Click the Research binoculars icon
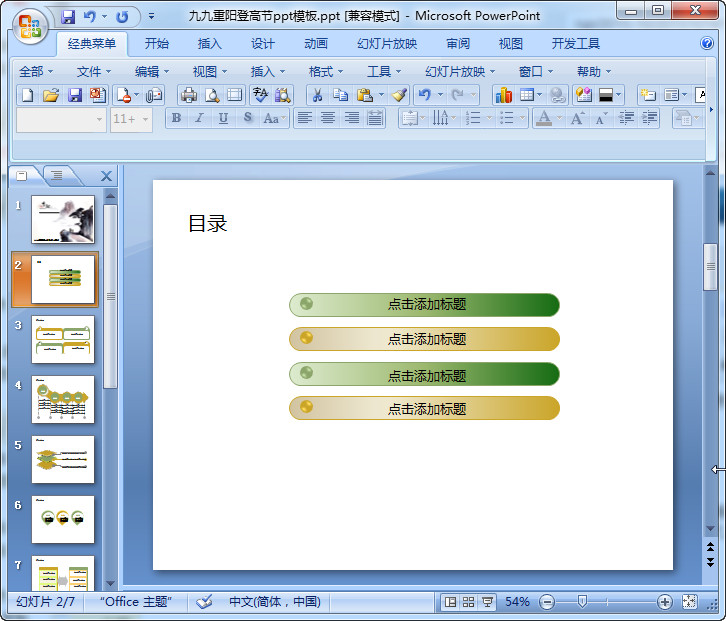 pyautogui.click(x=283, y=95)
